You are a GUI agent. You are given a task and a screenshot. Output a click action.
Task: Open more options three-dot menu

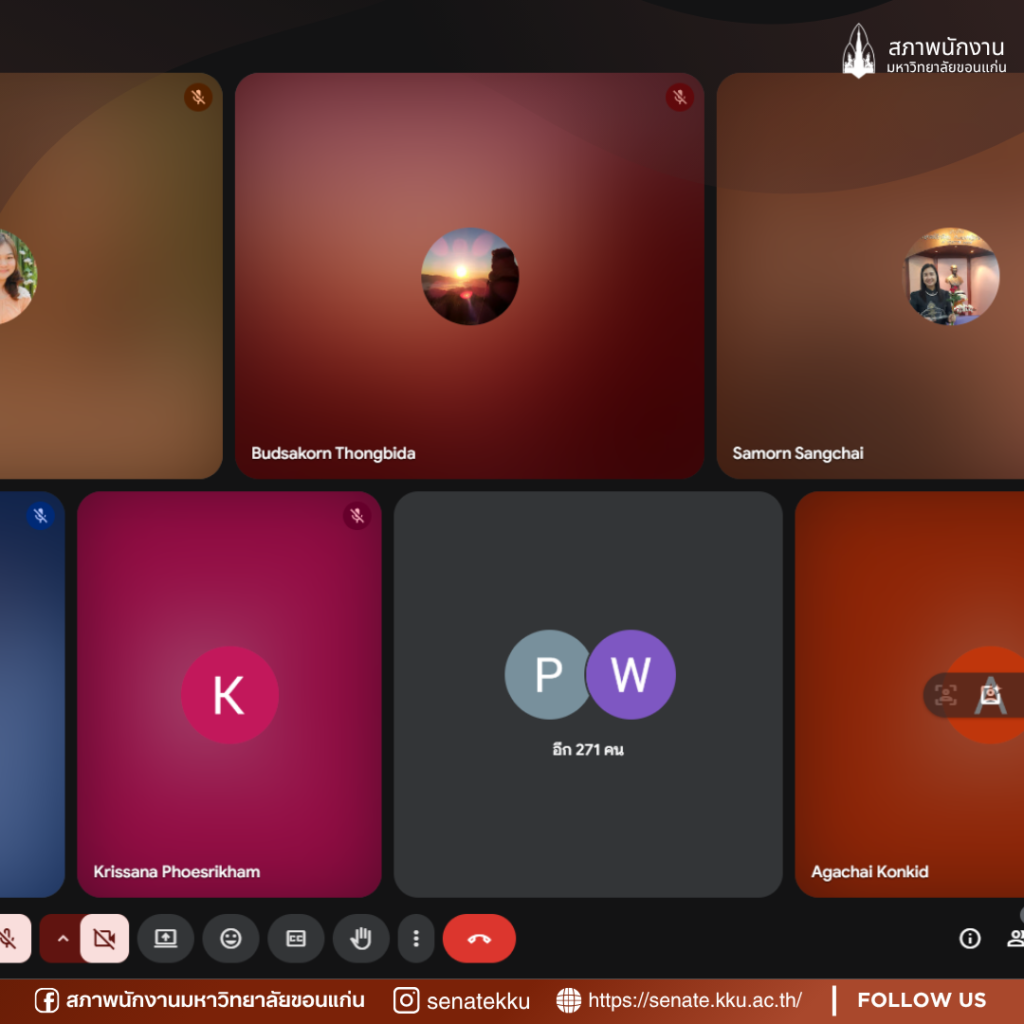(416, 938)
